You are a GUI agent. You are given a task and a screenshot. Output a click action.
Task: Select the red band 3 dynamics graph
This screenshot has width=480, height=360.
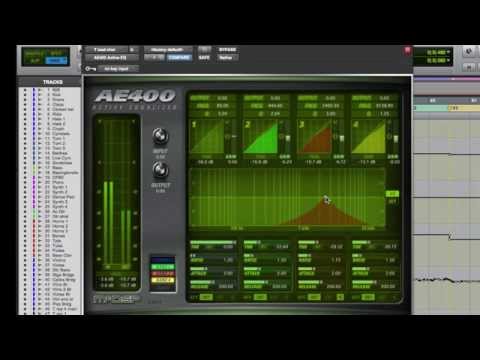tap(315, 137)
